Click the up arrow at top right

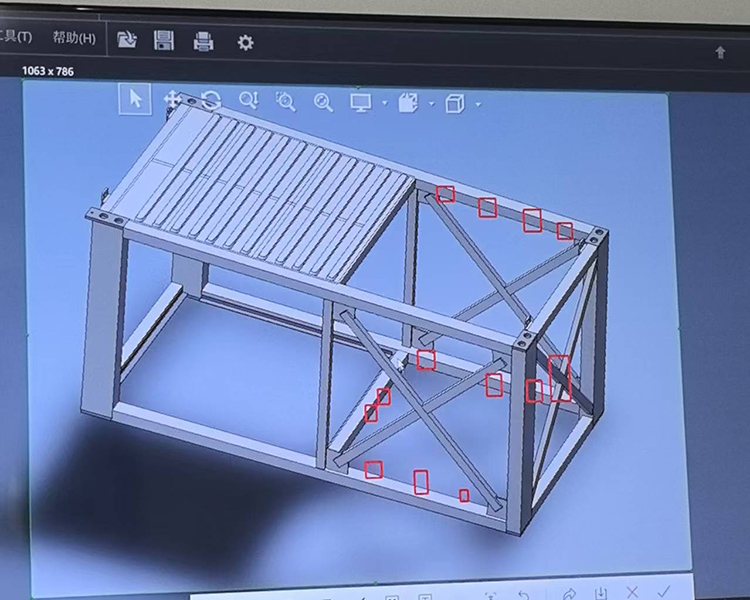click(x=720, y=53)
